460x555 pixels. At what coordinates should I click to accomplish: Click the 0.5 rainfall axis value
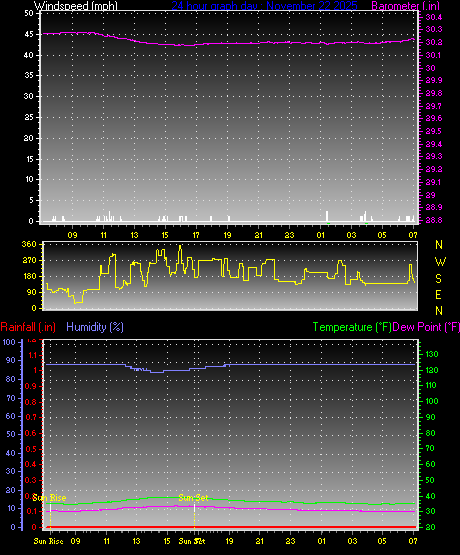tap(31, 449)
